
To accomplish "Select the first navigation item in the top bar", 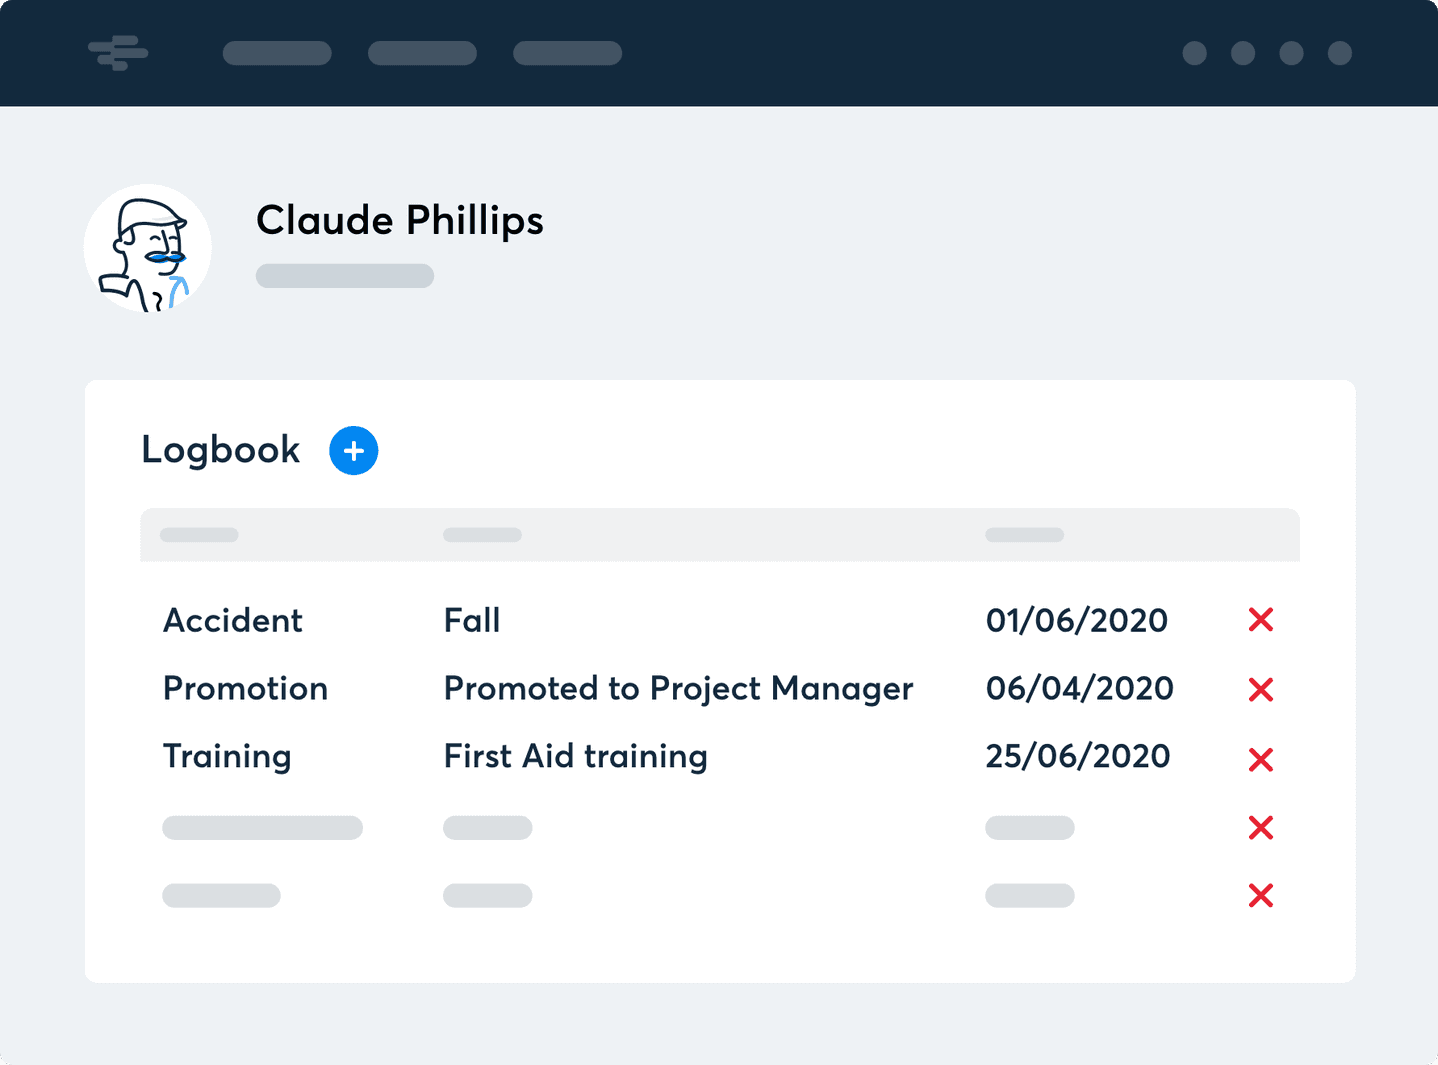I will pos(277,53).
